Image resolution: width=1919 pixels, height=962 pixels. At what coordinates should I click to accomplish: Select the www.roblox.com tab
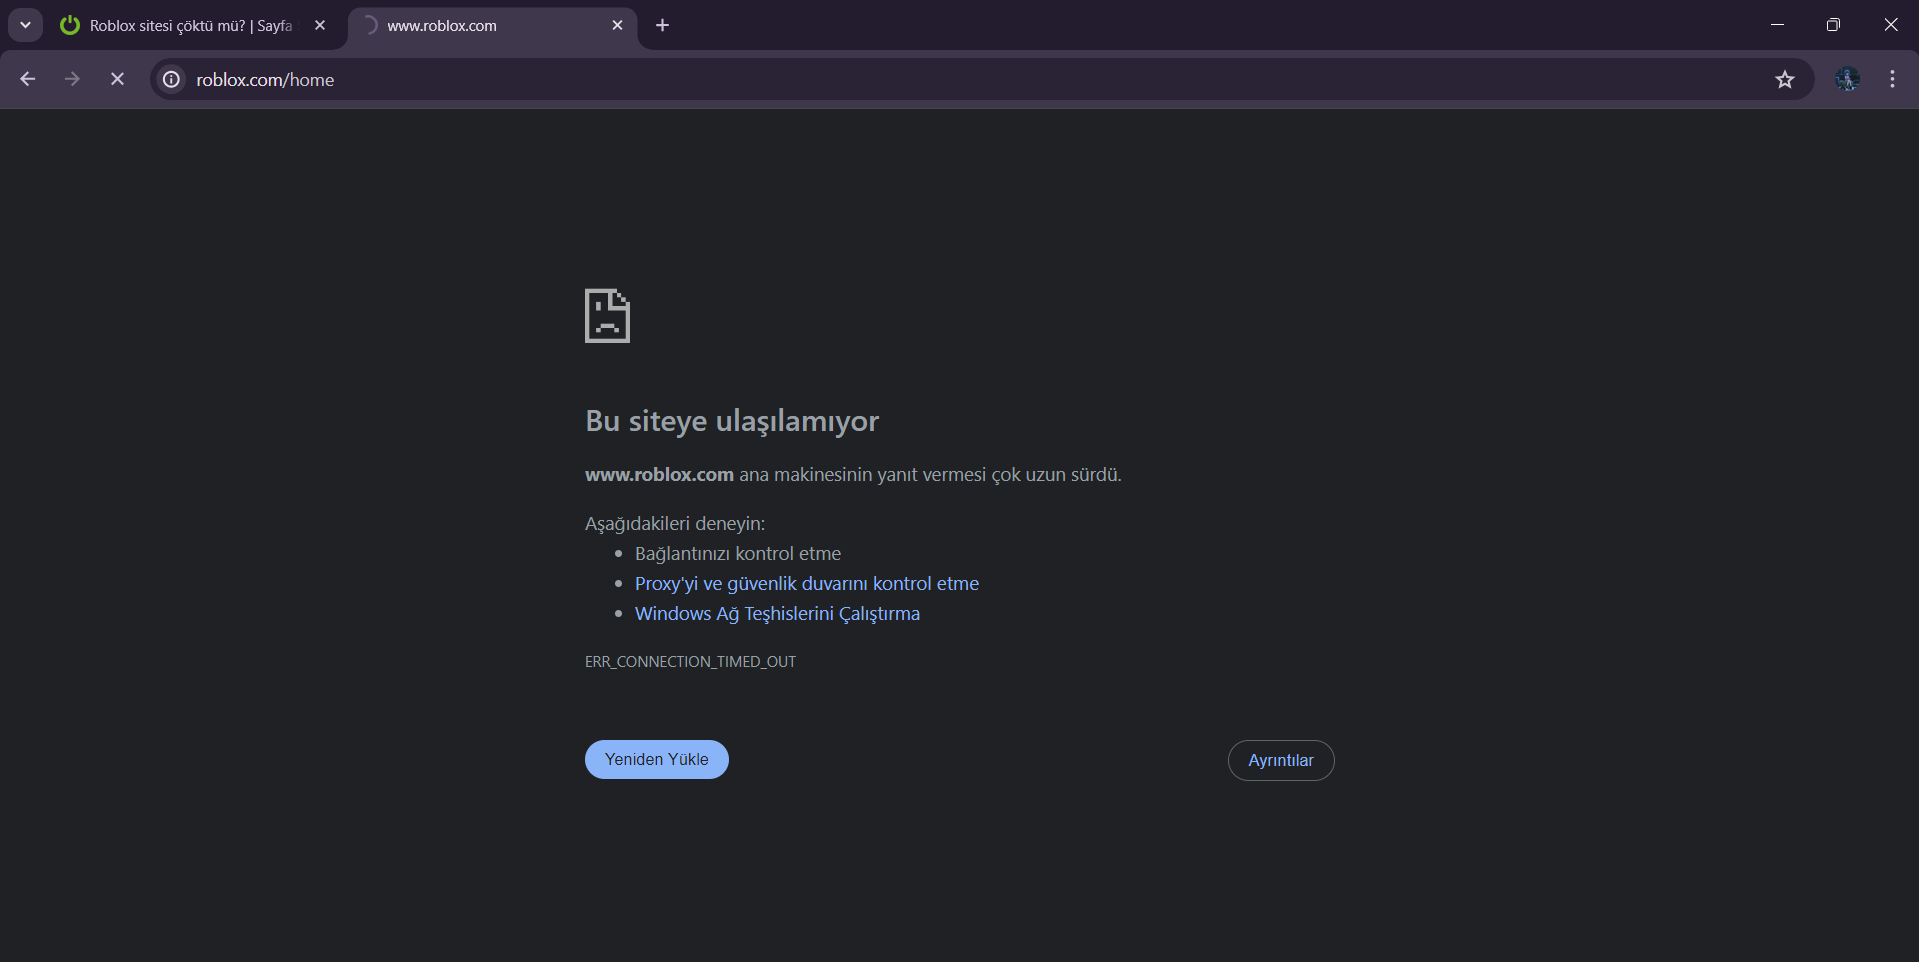click(493, 26)
